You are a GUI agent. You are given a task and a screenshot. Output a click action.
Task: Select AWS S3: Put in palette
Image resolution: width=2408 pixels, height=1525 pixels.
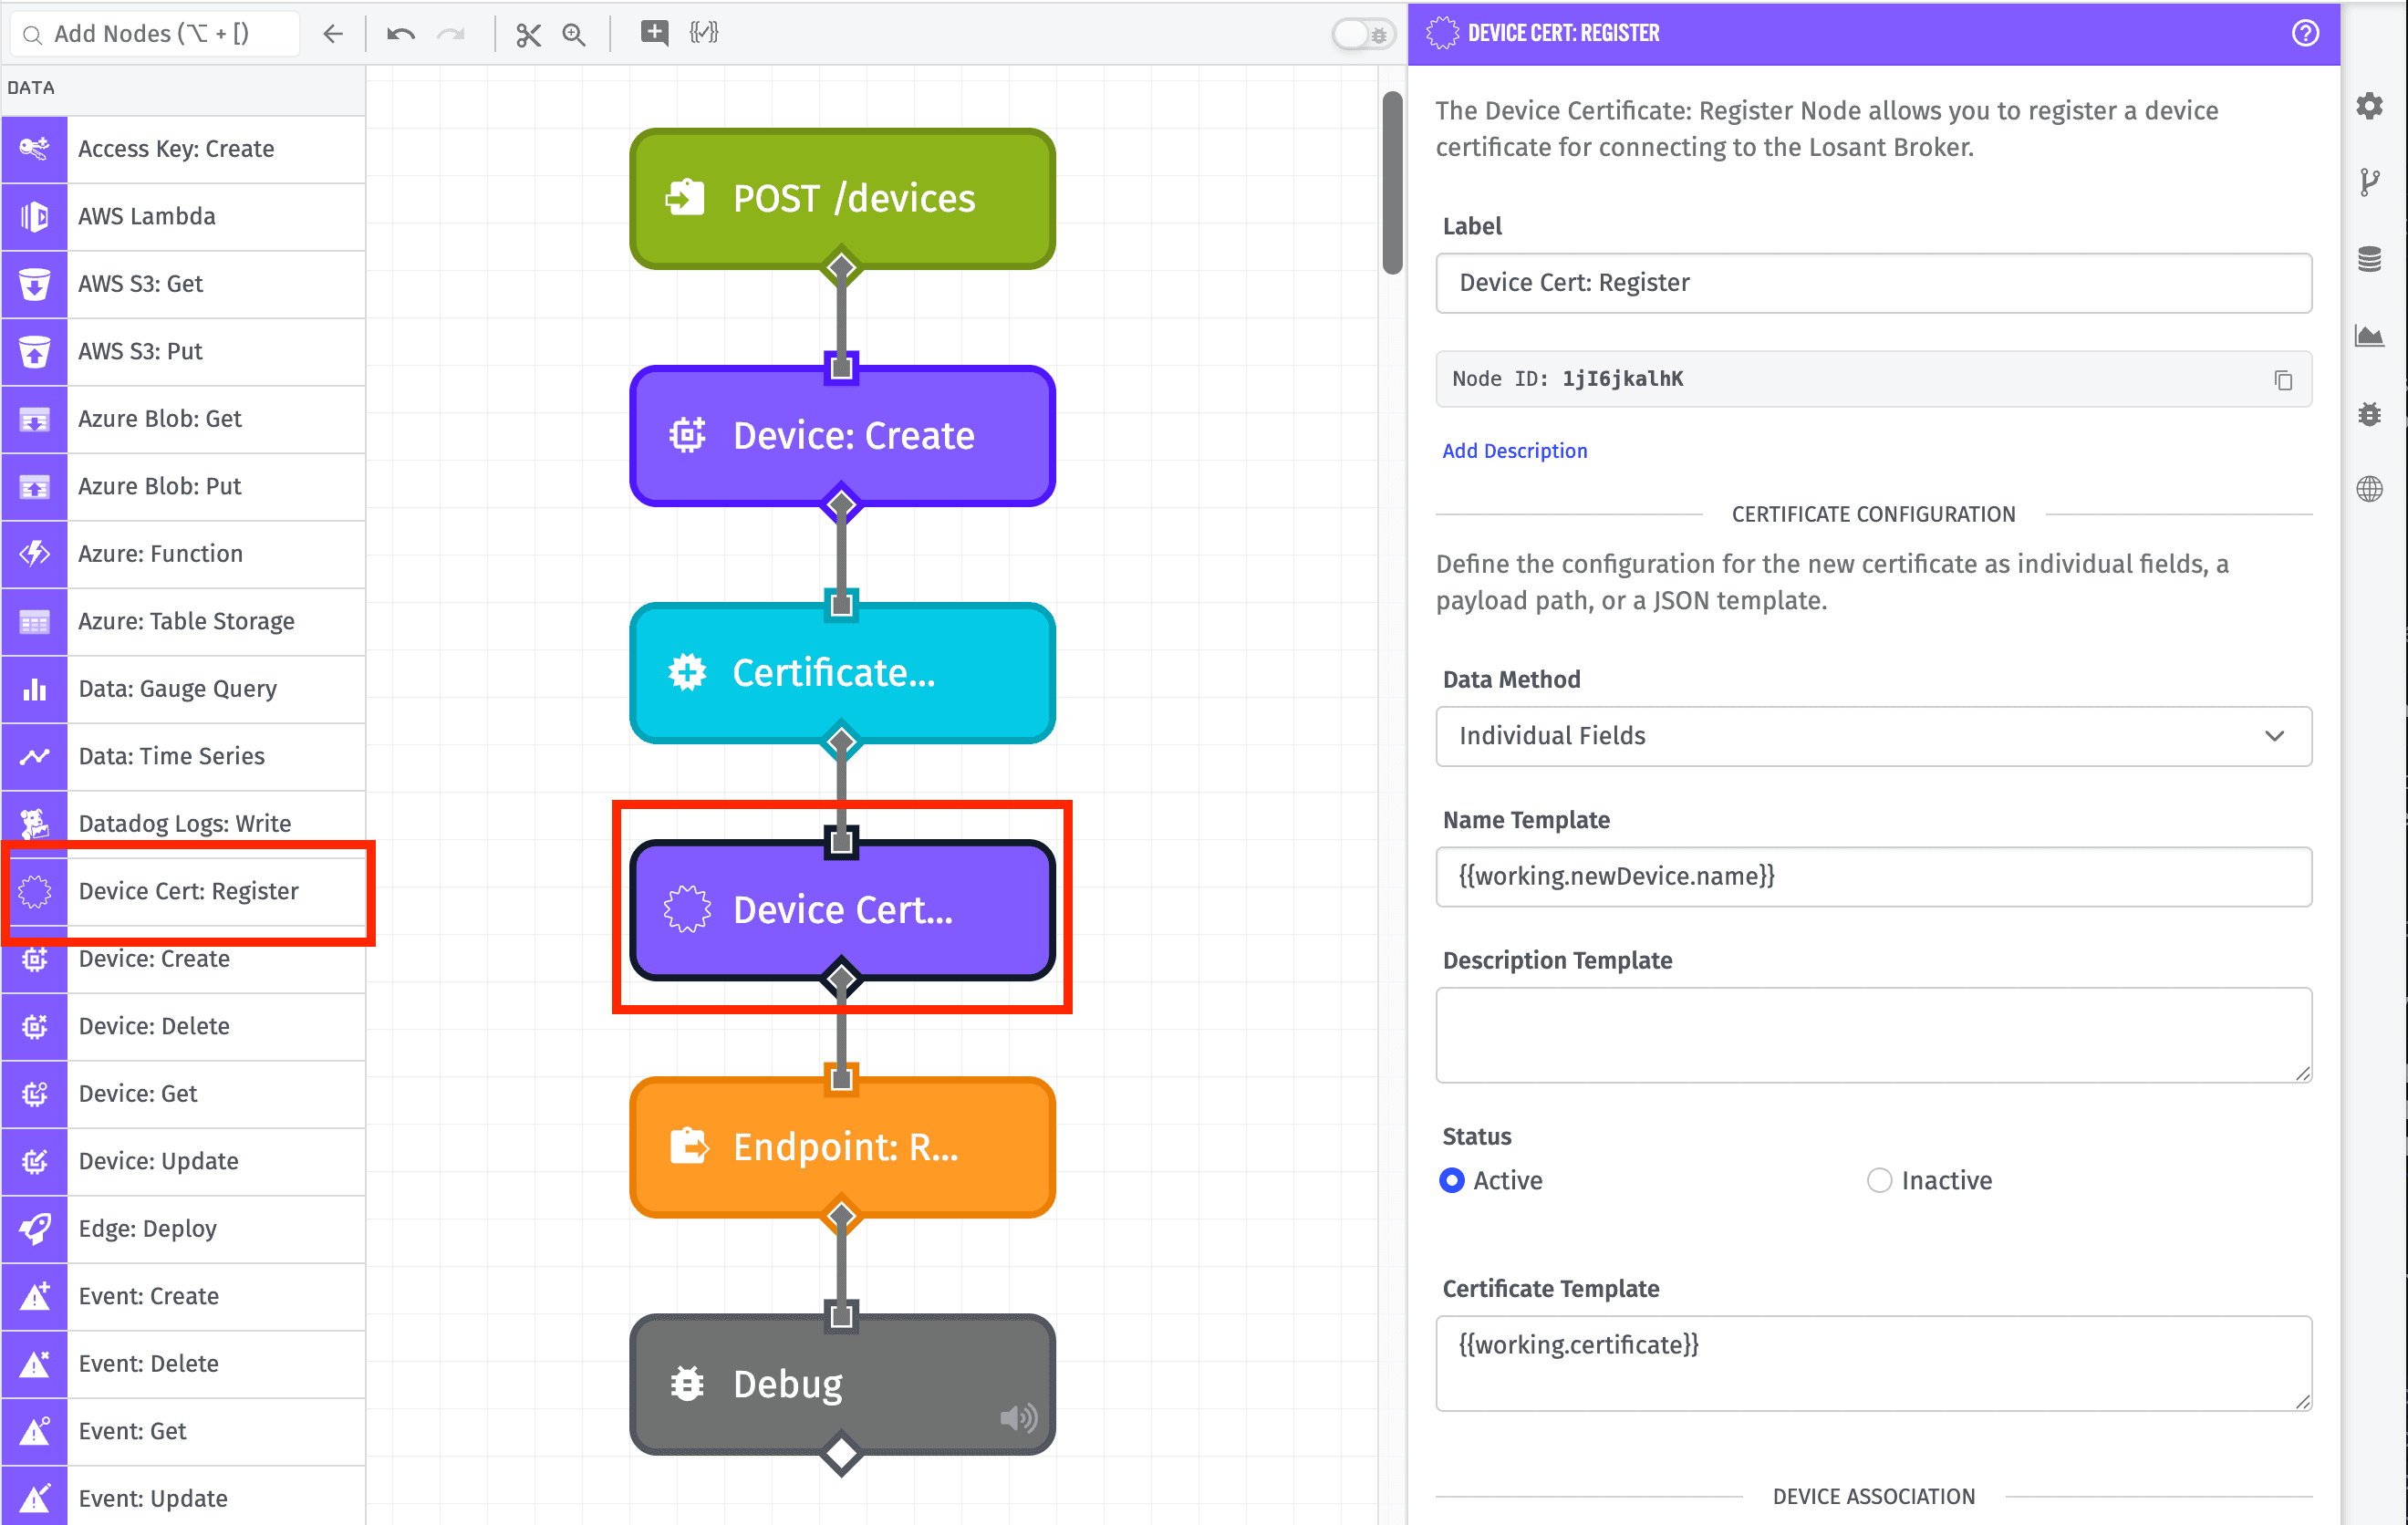(183, 351)
